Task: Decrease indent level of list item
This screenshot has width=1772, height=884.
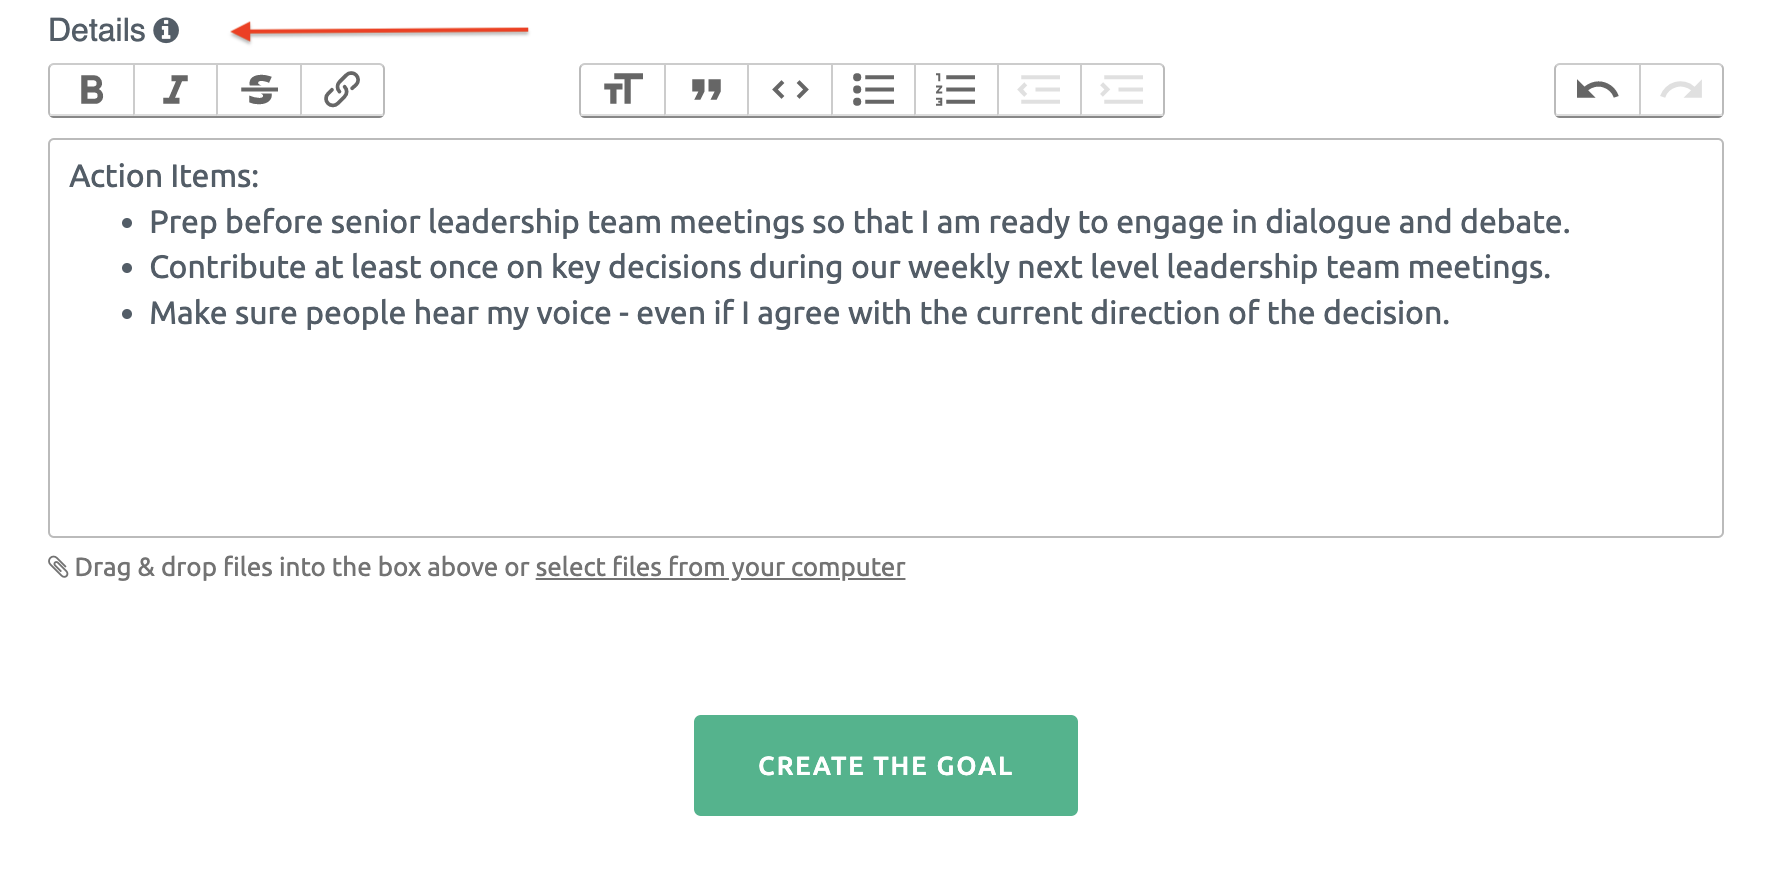Action: [1039, 90]
